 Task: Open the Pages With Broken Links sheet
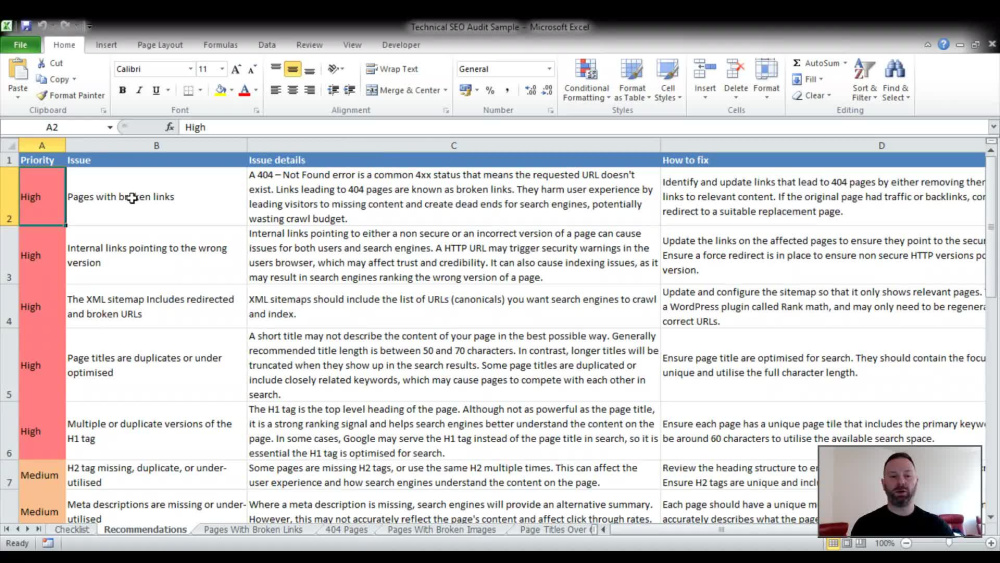point(253,529)
